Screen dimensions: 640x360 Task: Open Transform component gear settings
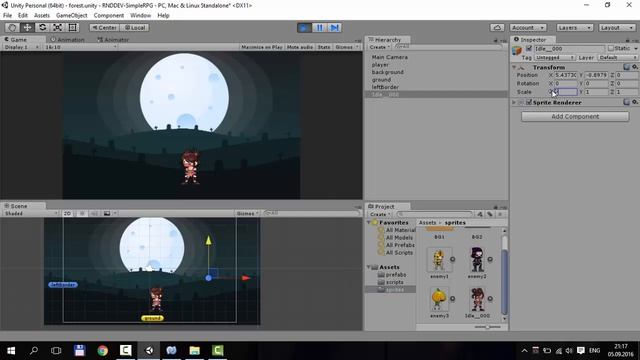[635, 67]
